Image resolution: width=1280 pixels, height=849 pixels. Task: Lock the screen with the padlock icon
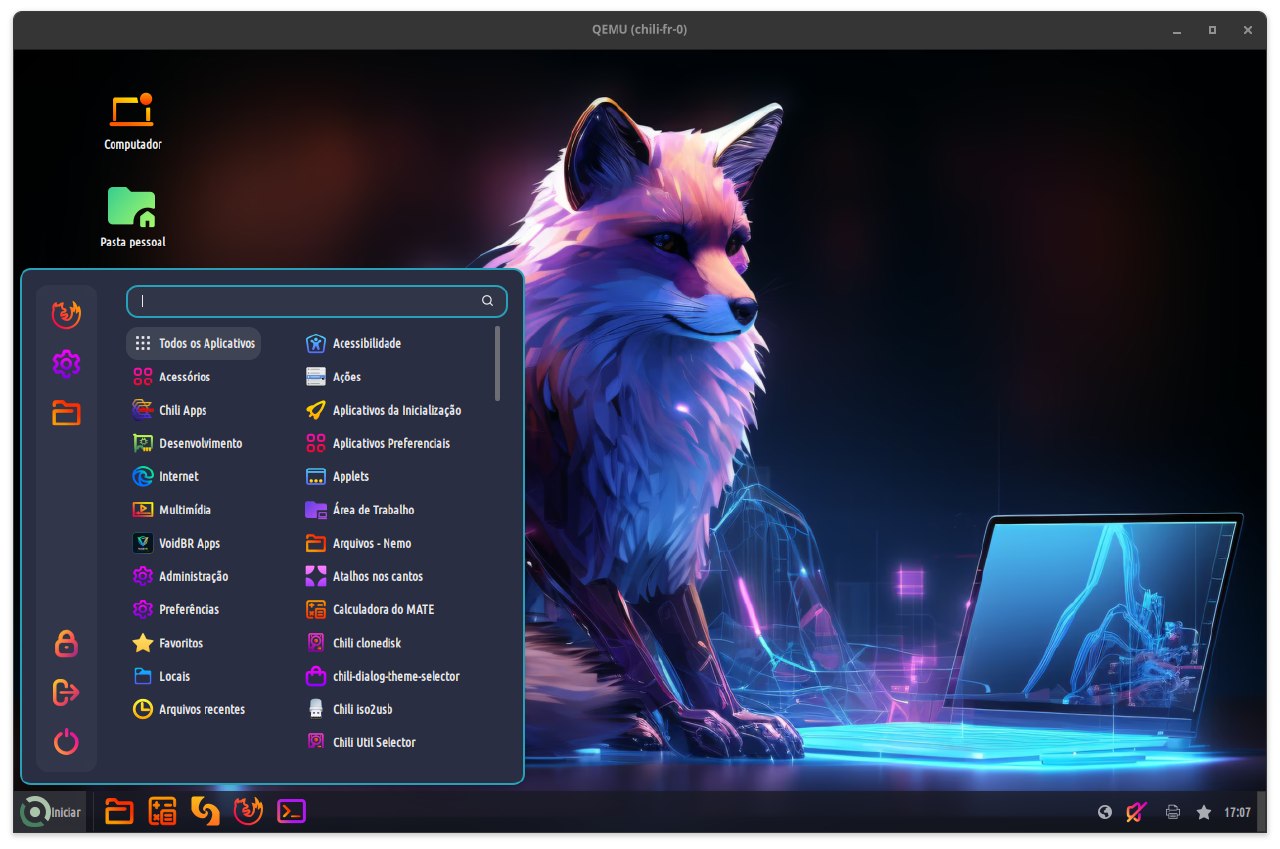coord(66,643)
